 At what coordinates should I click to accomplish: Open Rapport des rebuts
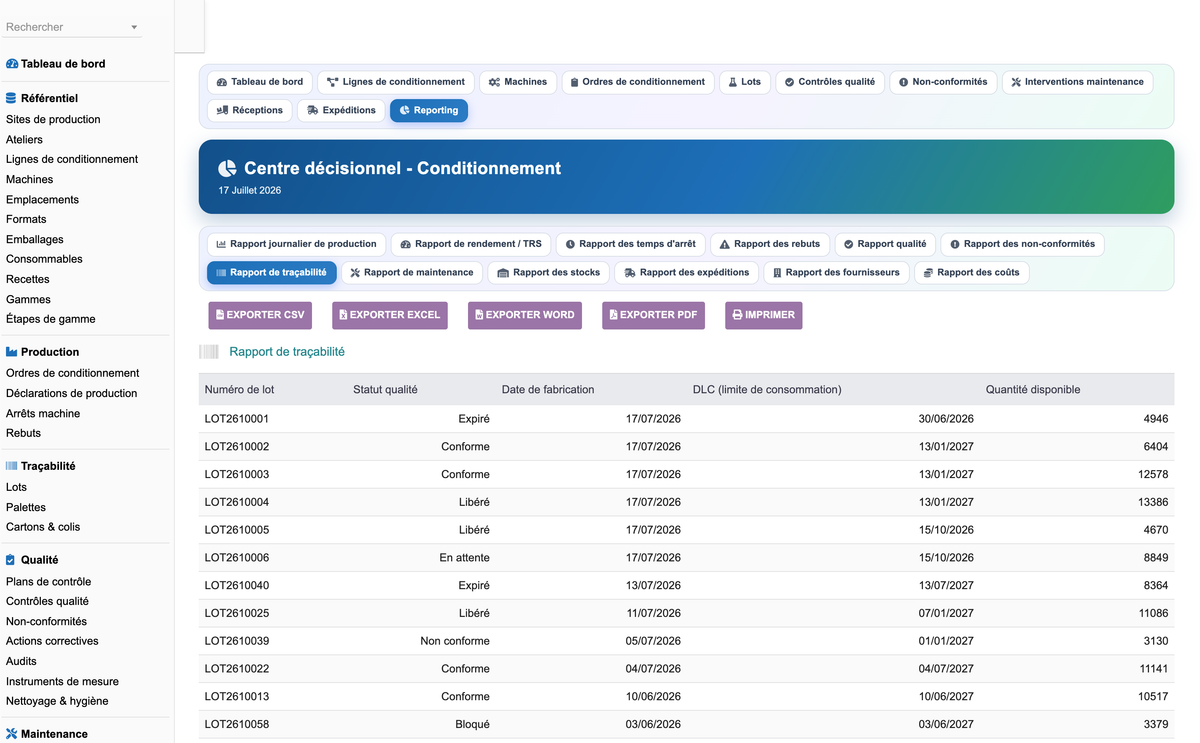pos(770,244)
